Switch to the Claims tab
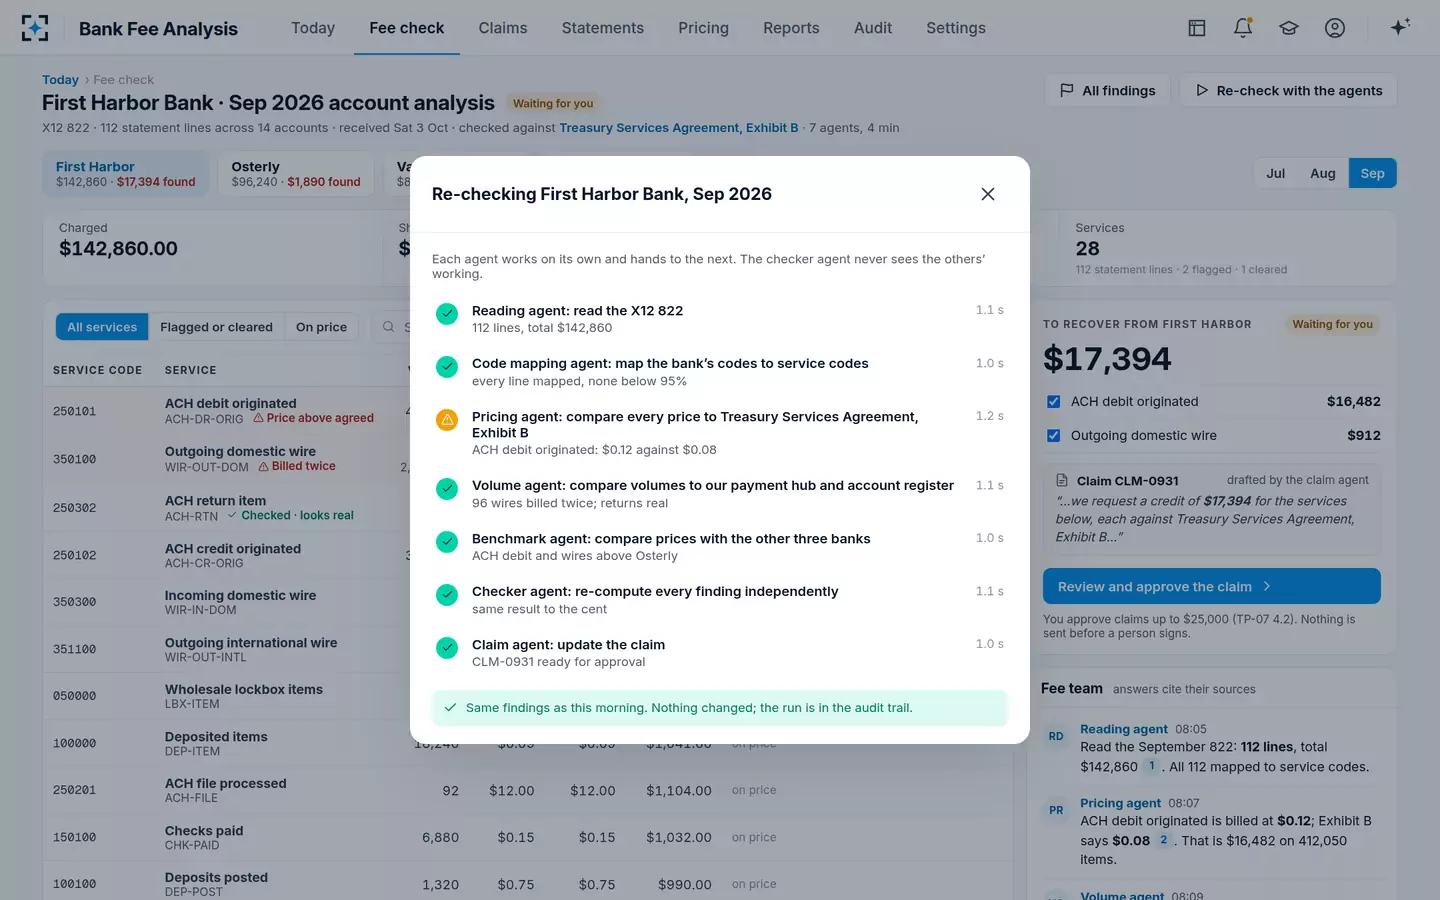The height and width of the screenshot is (900, 1440). tap(503, 28)
